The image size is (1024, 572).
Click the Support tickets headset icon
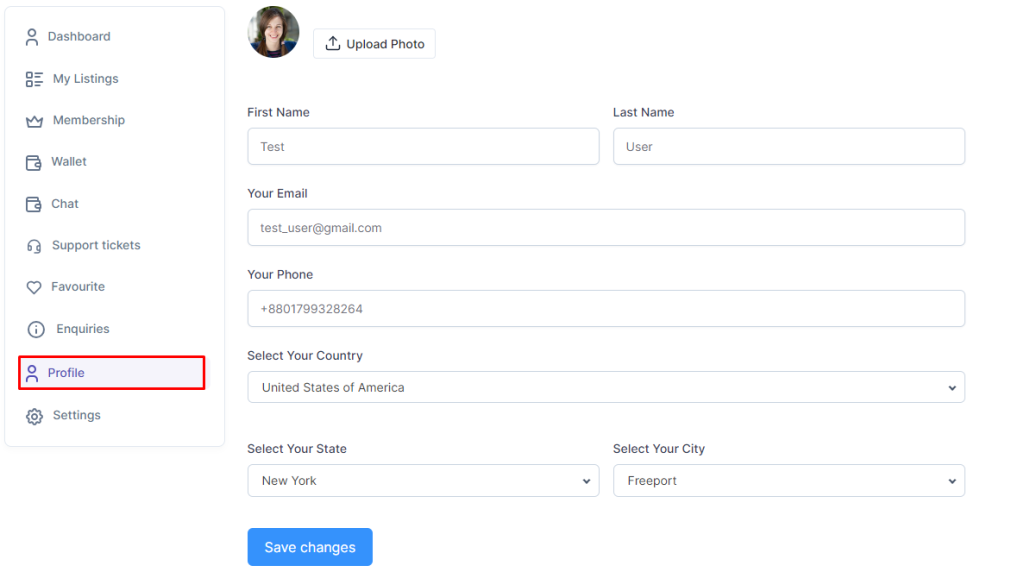(x=34, y=246)
